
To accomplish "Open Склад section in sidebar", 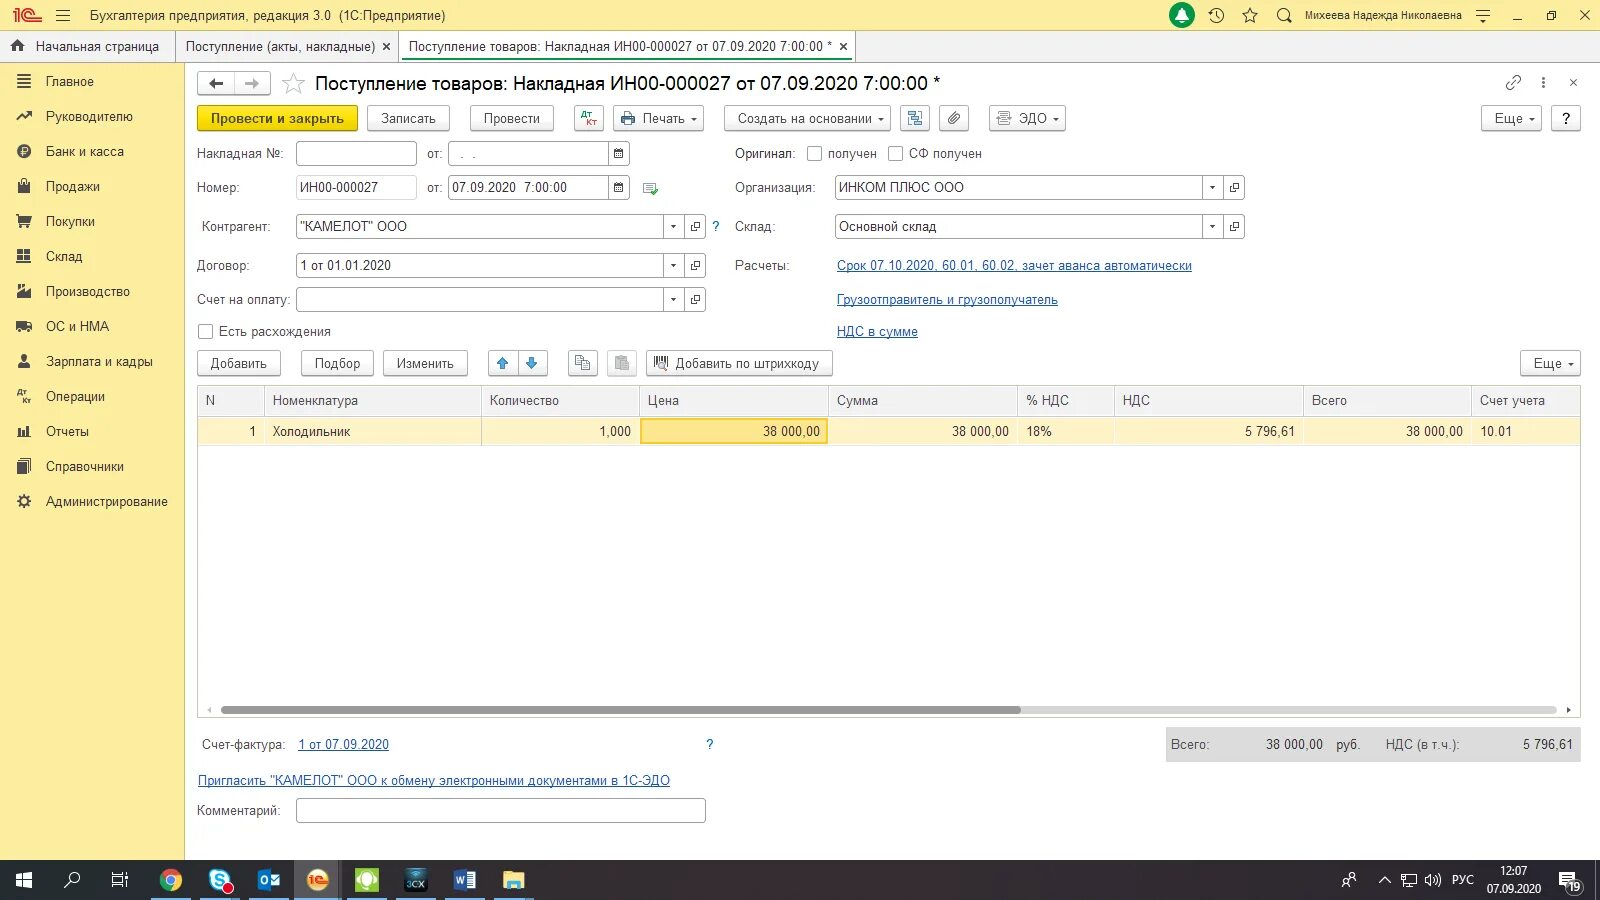I will (64, 257).
